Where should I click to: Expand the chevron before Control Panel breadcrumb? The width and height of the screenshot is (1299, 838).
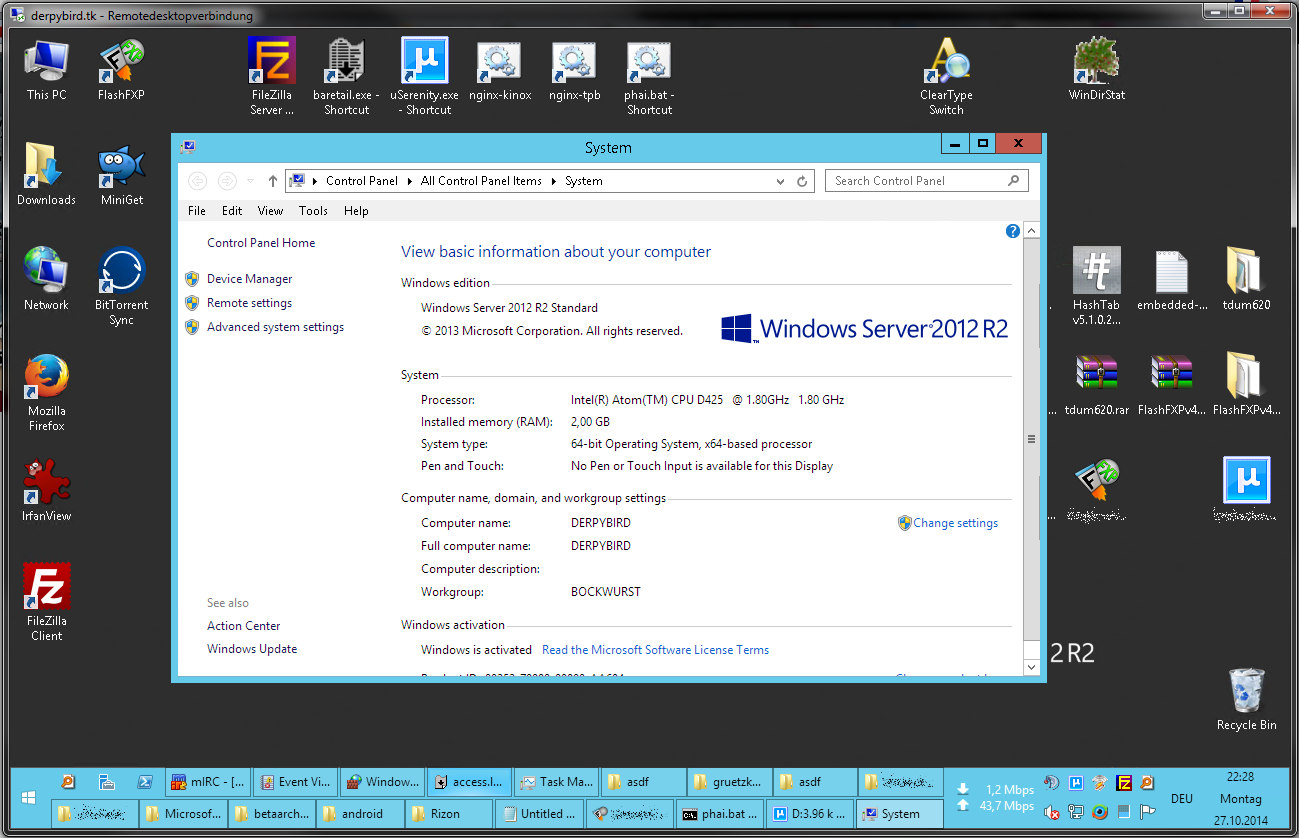(315, 181)
